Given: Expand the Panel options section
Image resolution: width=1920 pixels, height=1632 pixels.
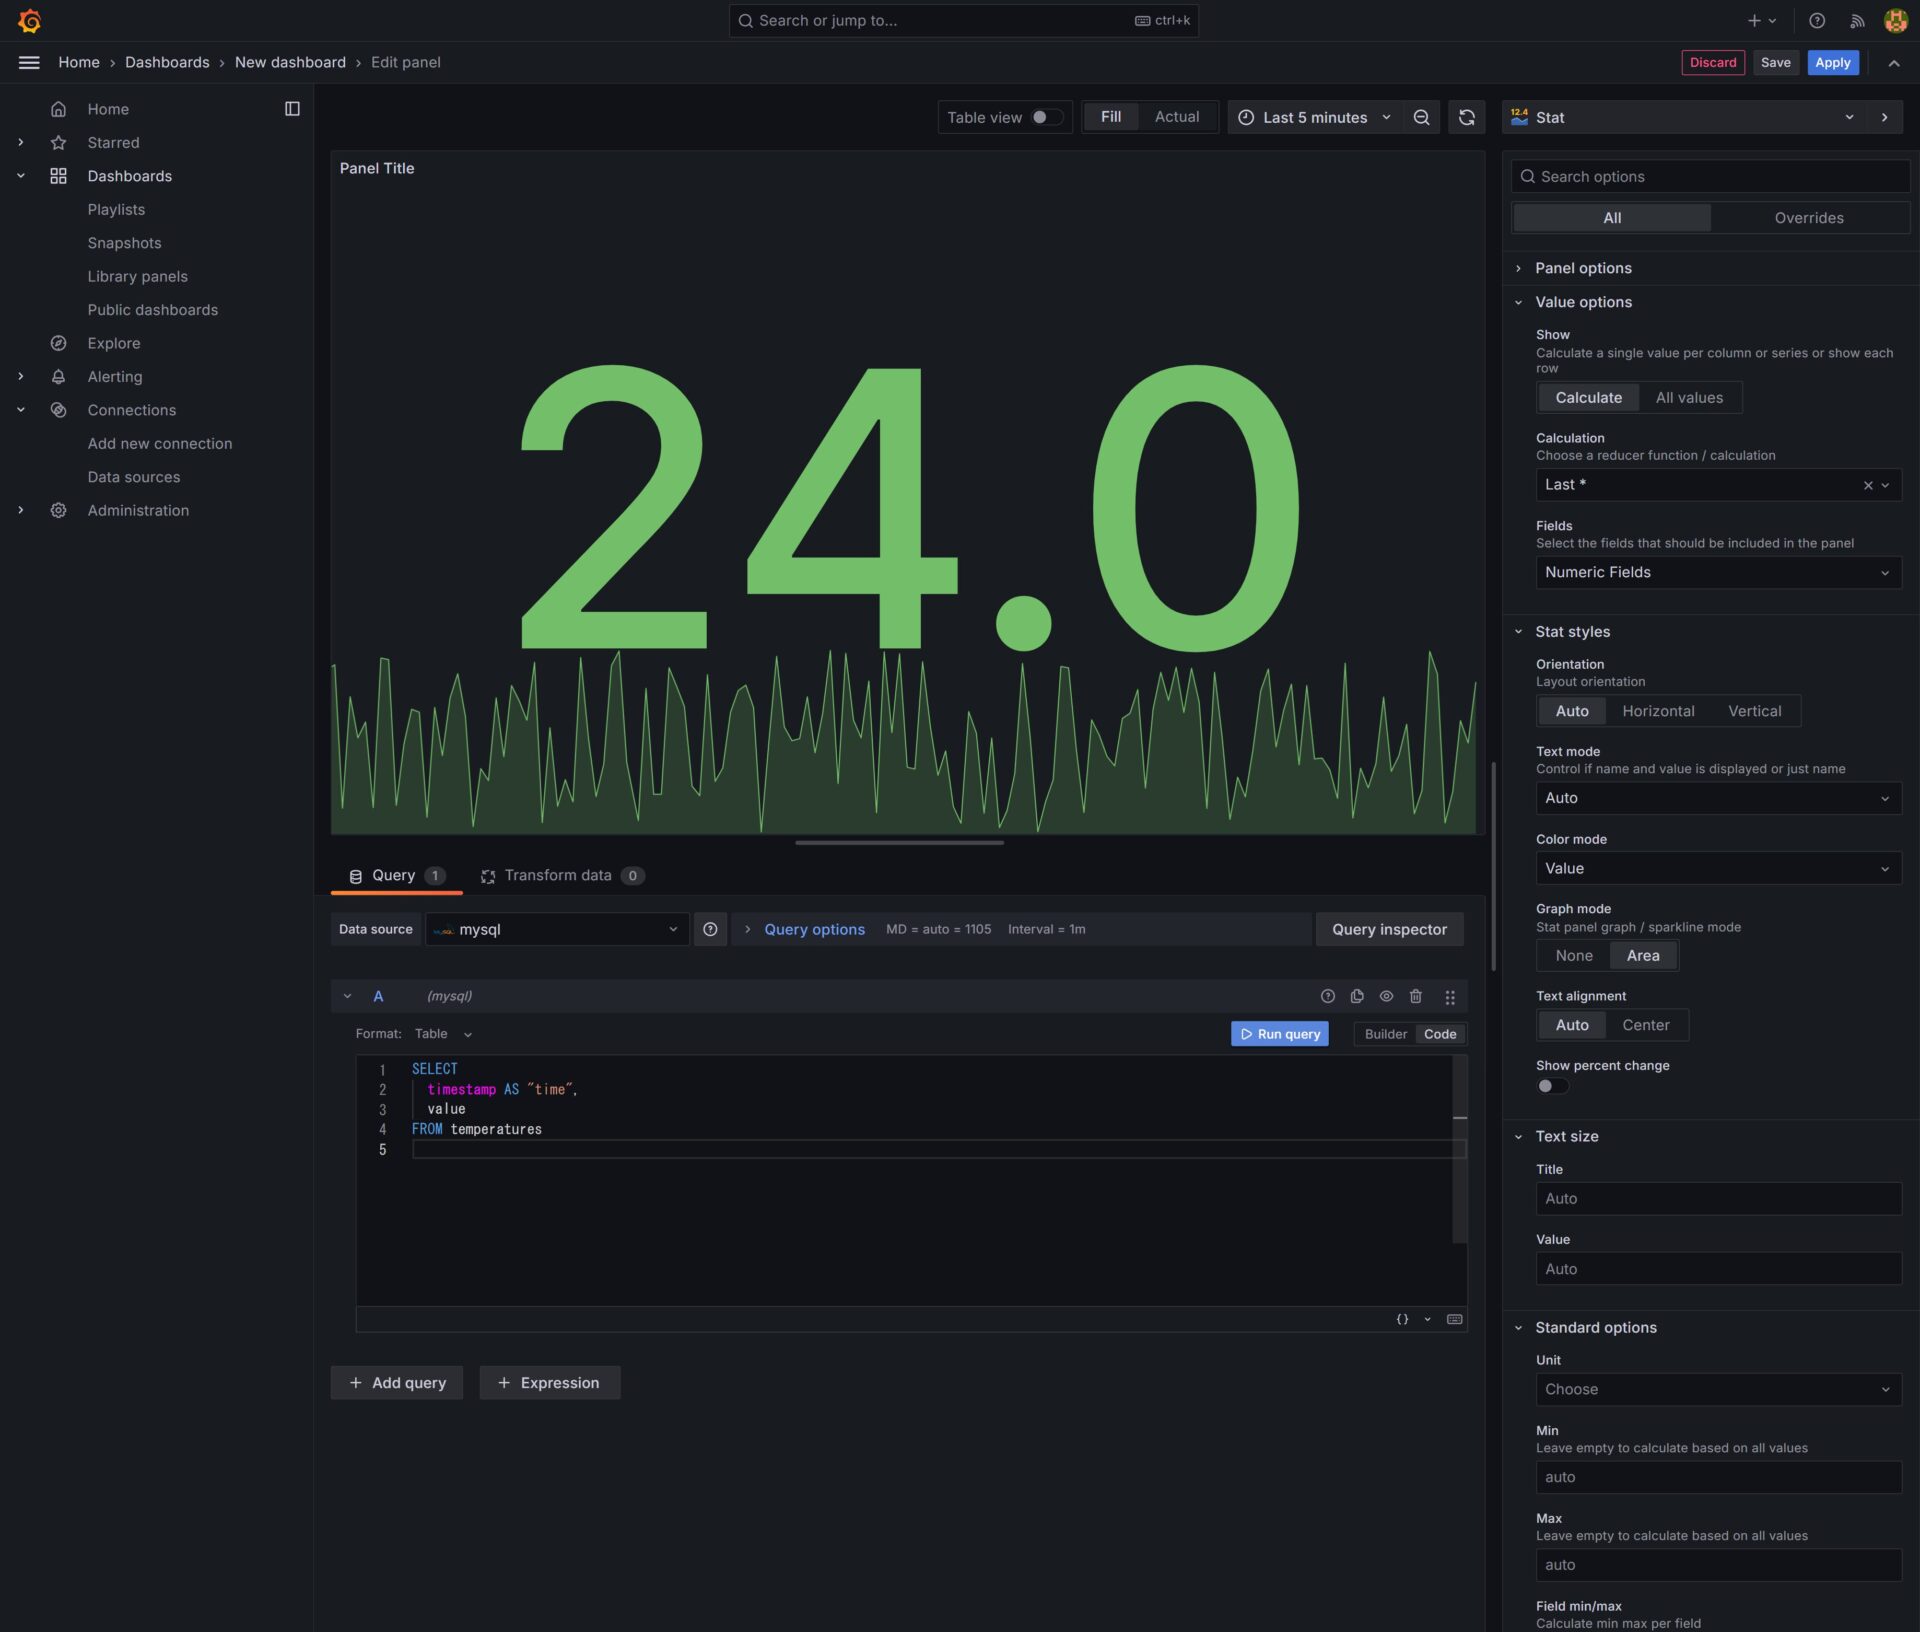Looking at the screenshot, I should pos(1583,268).
